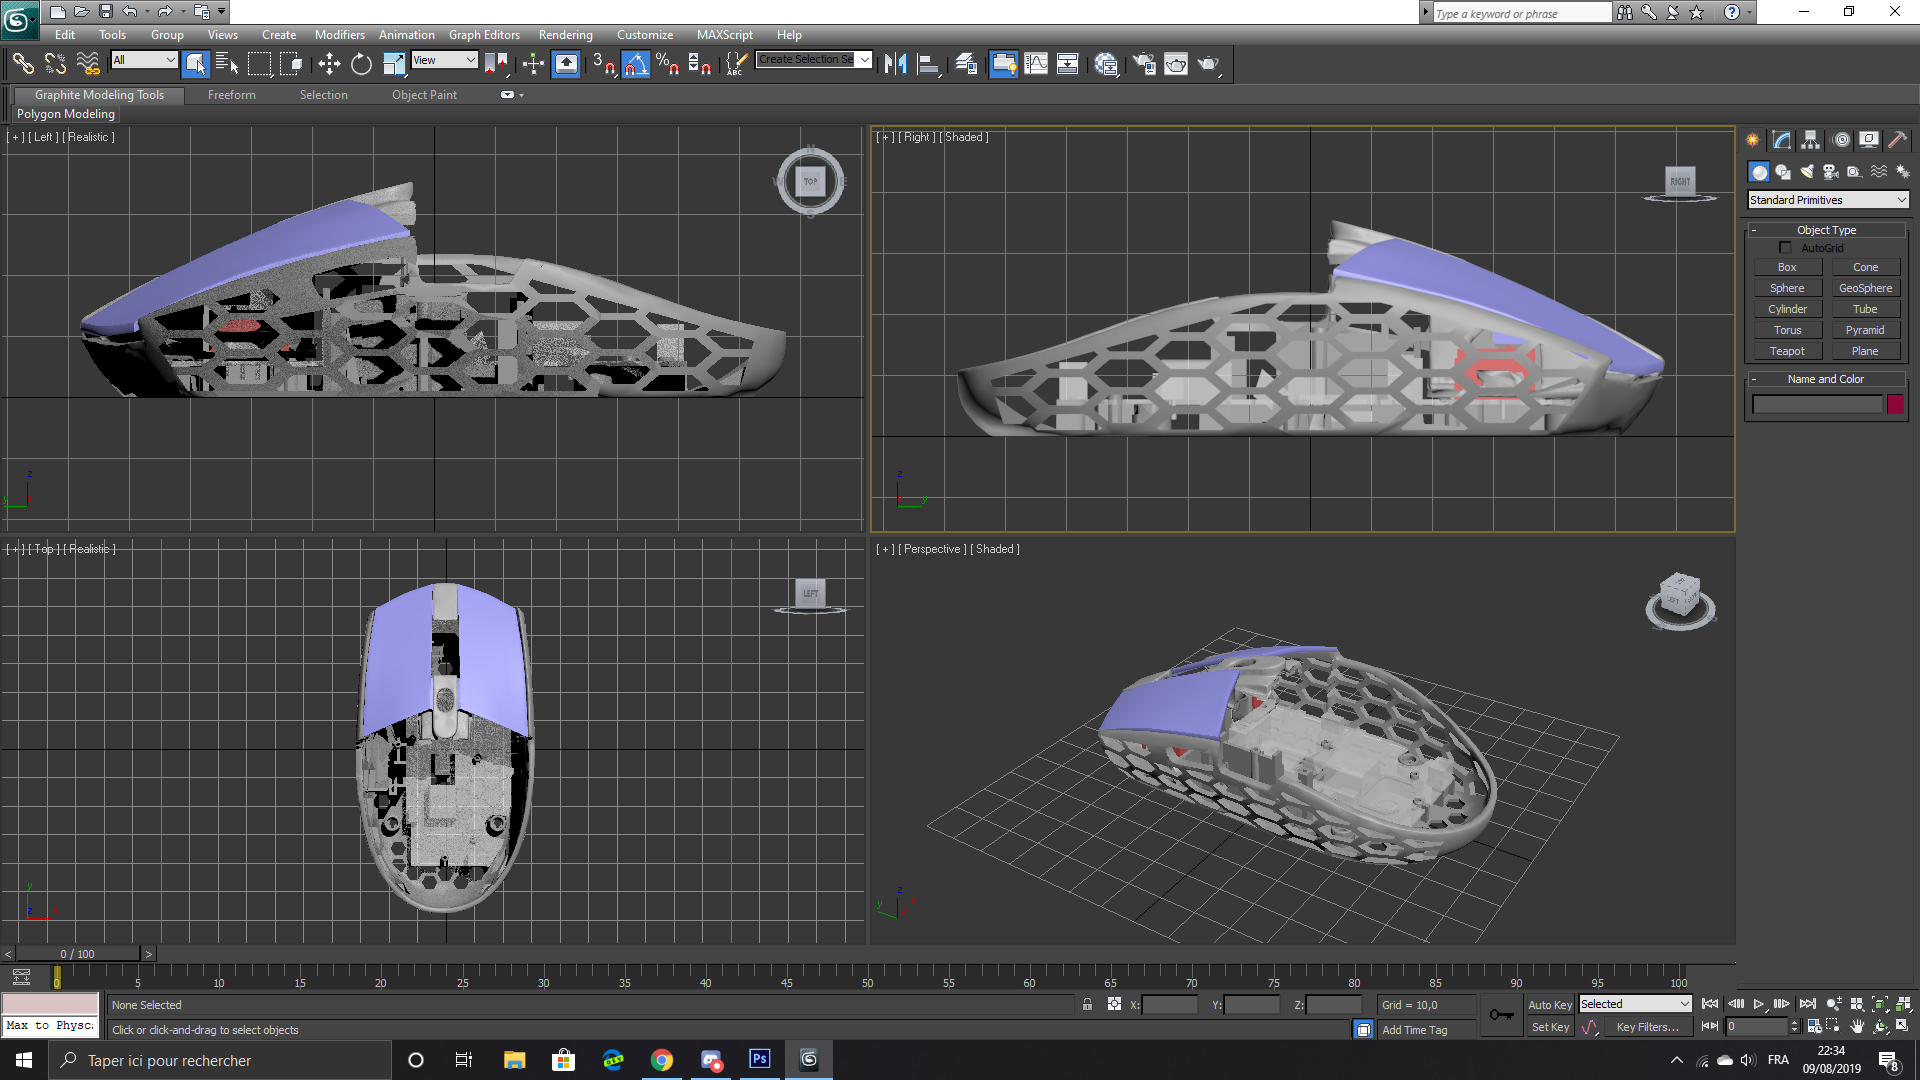Open the object color swatch
1920x1080 pixels.
[1895, 404]
